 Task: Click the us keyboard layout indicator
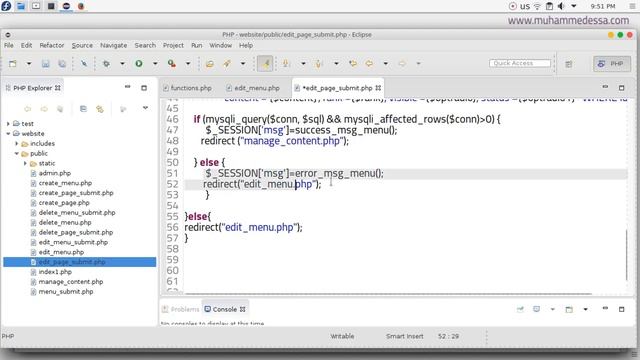pyautogui.click(x=525, y=6)
